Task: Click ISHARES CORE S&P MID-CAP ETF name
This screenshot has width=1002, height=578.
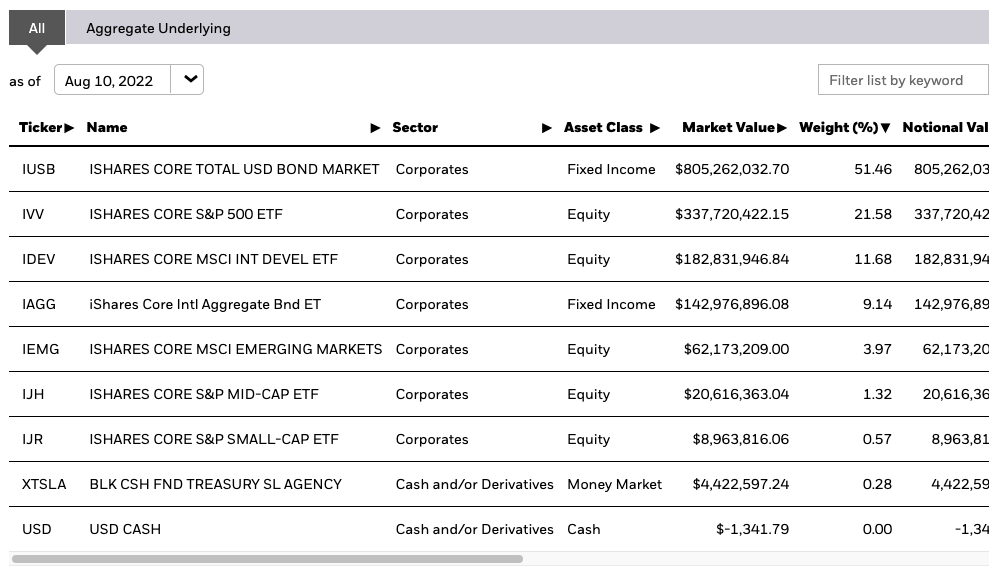Action: click(x=204, y=394)
